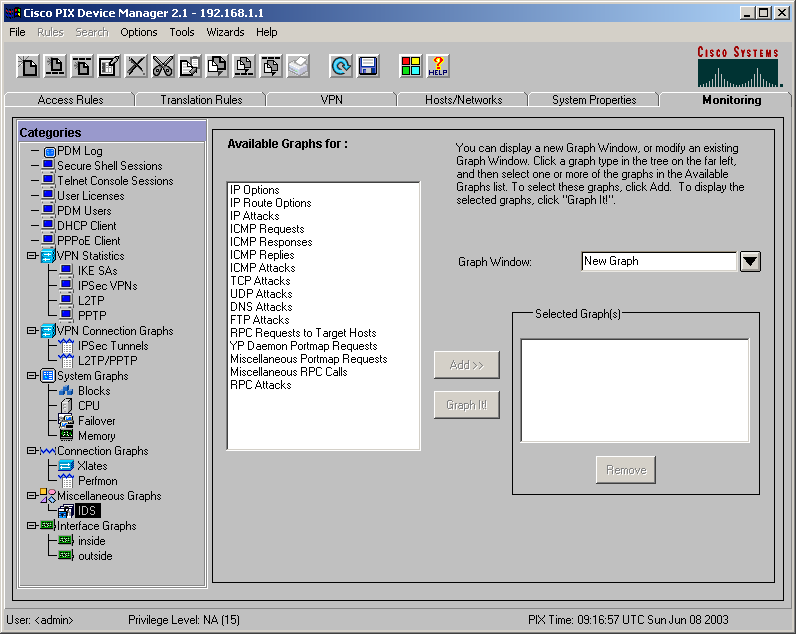Select YP Daemon Portmap Requests entry

tap(304, 346)
